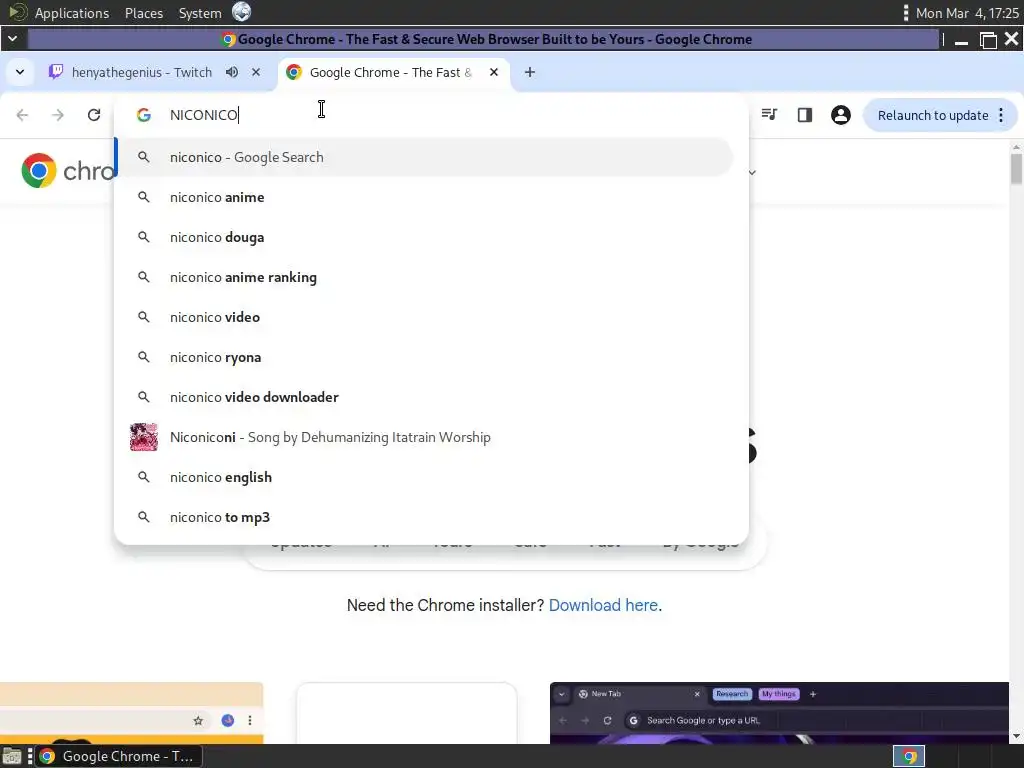Close the Google Chrome tab
The height and width of the screenshot is (768, 1024).
[494, 72]
